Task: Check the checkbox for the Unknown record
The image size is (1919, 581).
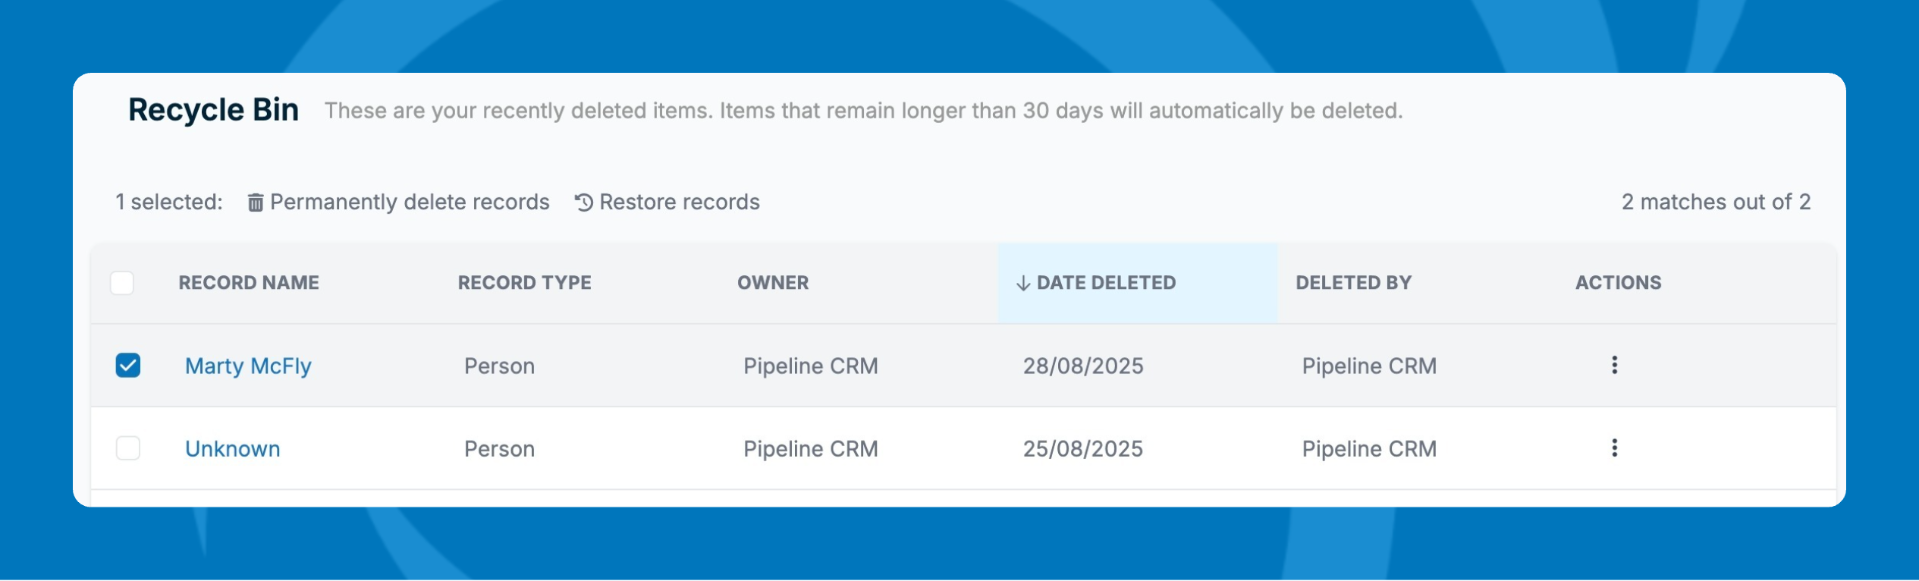Action: (128, 448)
